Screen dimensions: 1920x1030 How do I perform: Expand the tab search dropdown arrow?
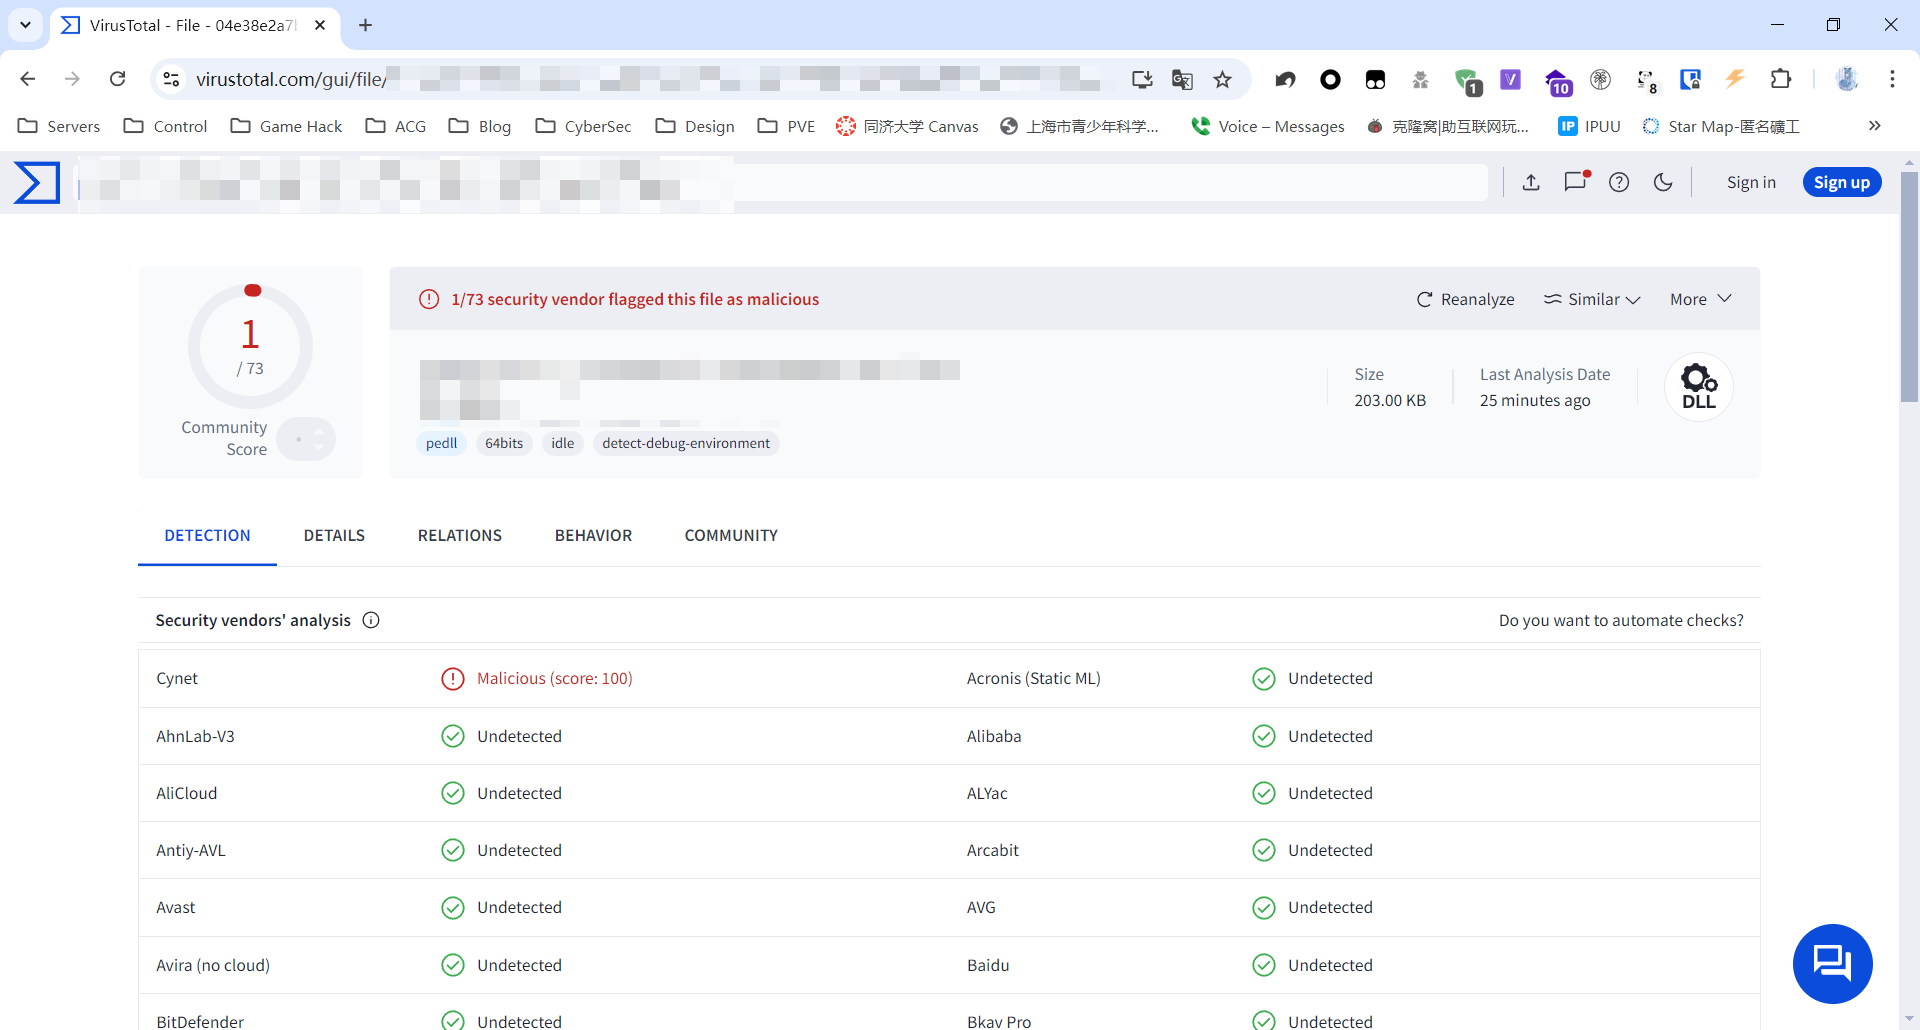[25, 25]
